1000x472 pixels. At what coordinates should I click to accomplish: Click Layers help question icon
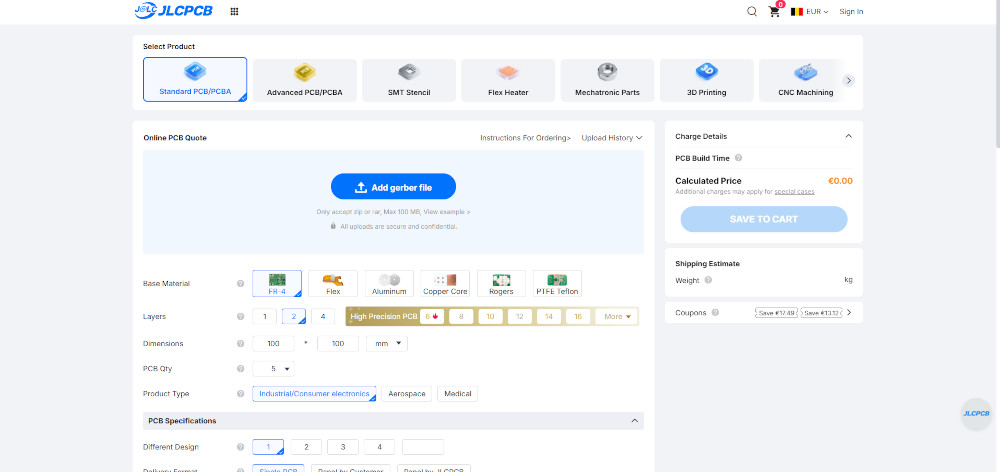(x=240, y=316)
